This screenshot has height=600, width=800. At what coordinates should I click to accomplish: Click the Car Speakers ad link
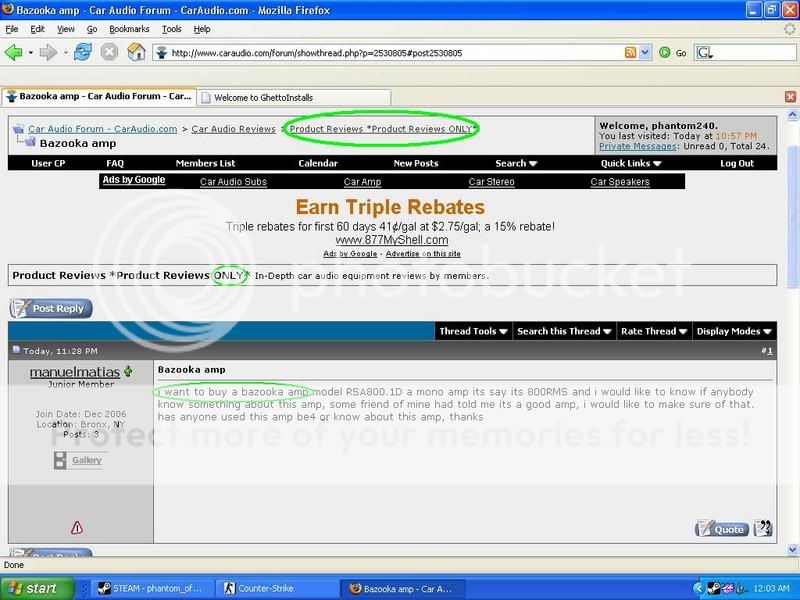(620, 182)
